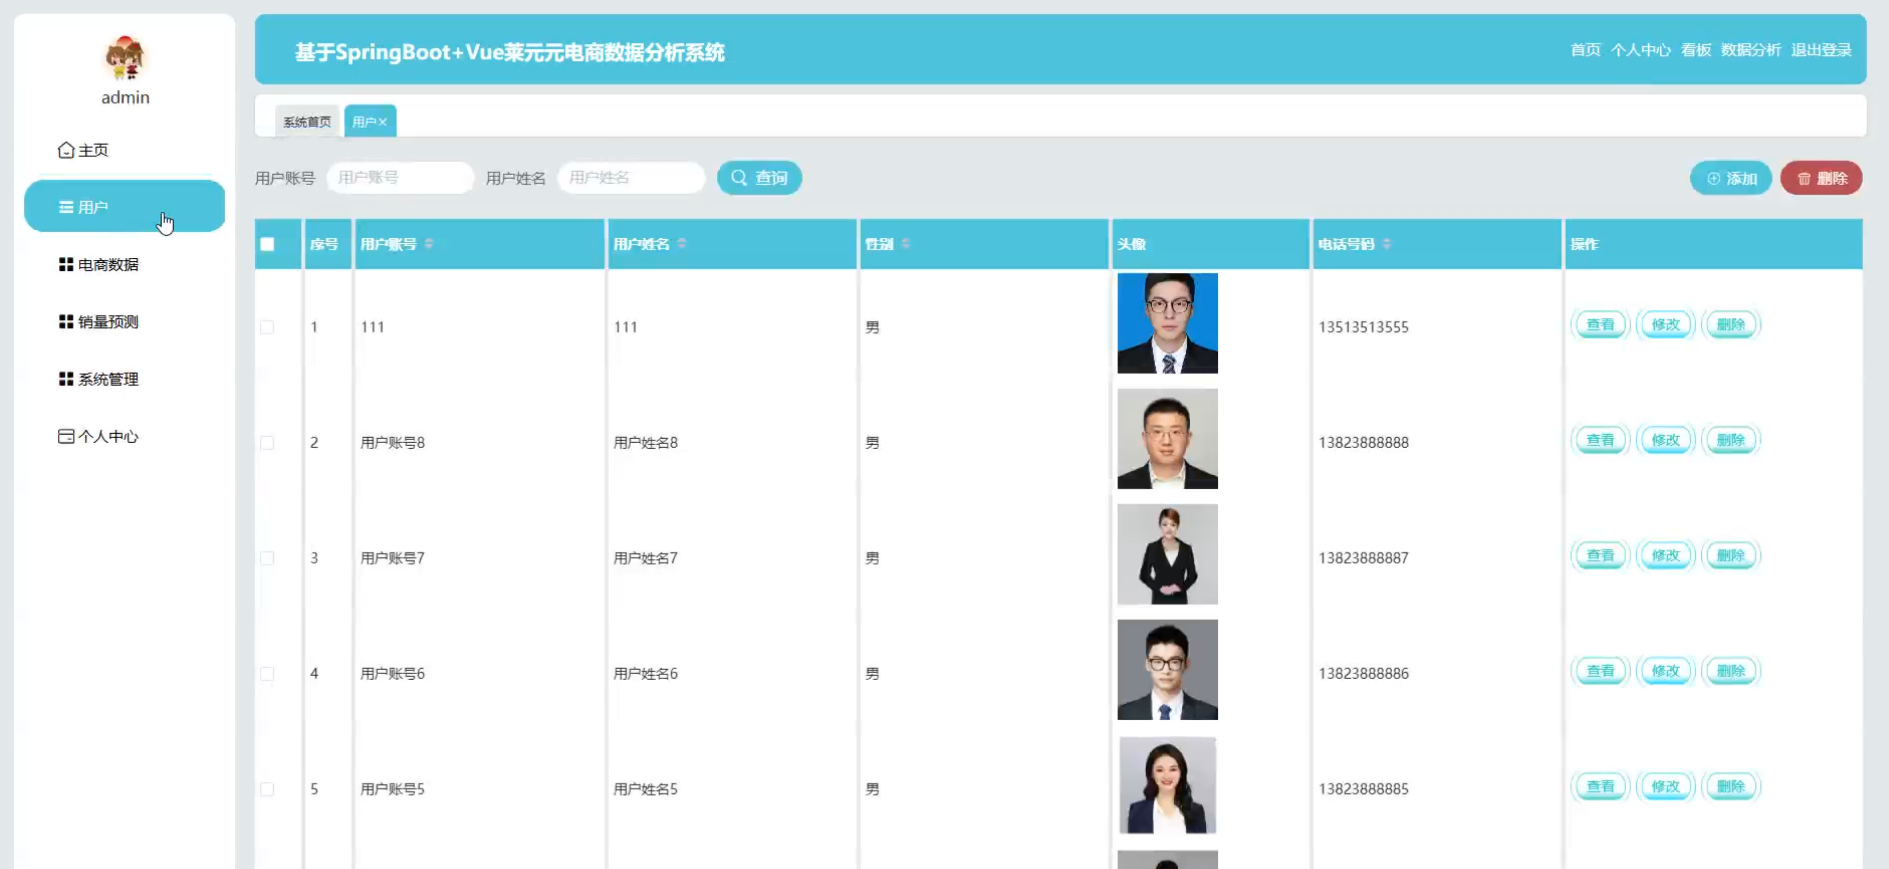The width and height of the screenshot is (1889, 869).
Task: Check the checkbox for row 4
Action: (x=267, y=674)
